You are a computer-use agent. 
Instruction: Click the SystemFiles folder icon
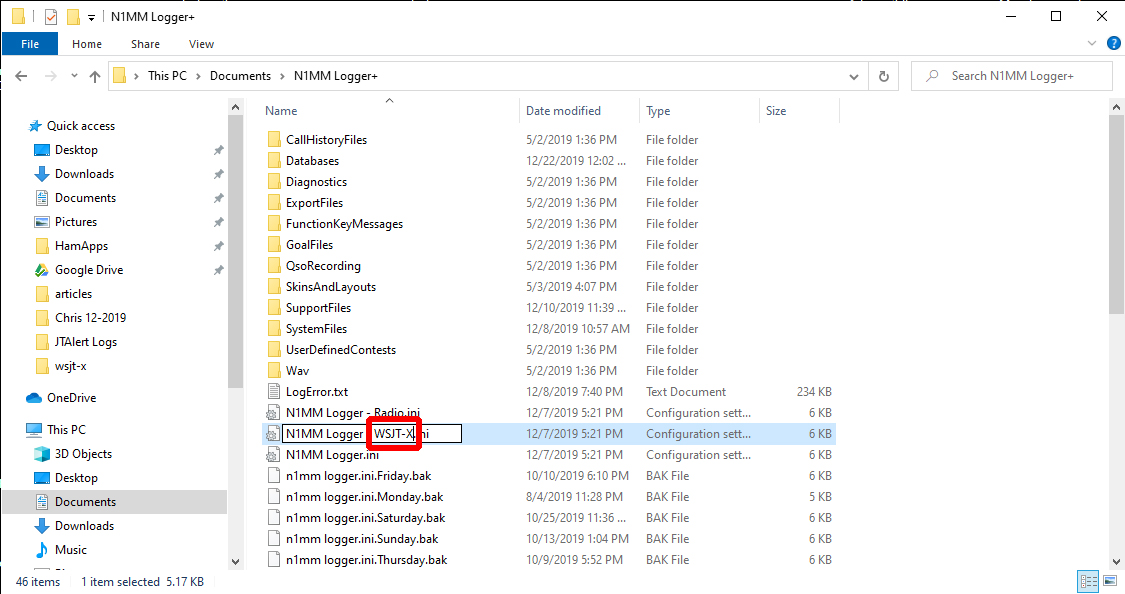(x=273, y=329)
